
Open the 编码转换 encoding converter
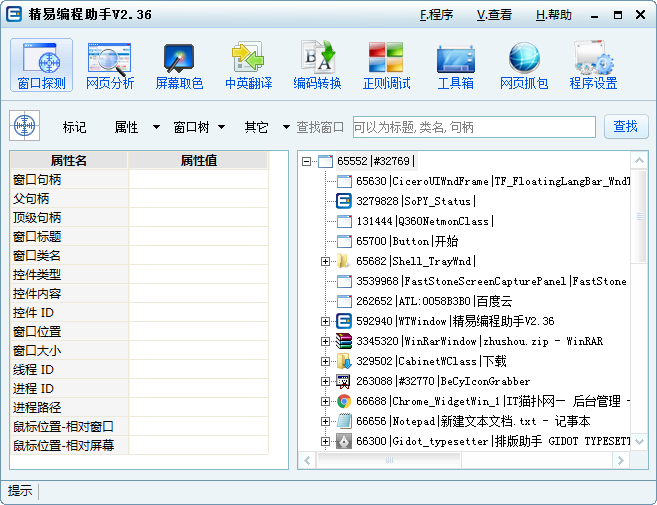coord(317,65)
